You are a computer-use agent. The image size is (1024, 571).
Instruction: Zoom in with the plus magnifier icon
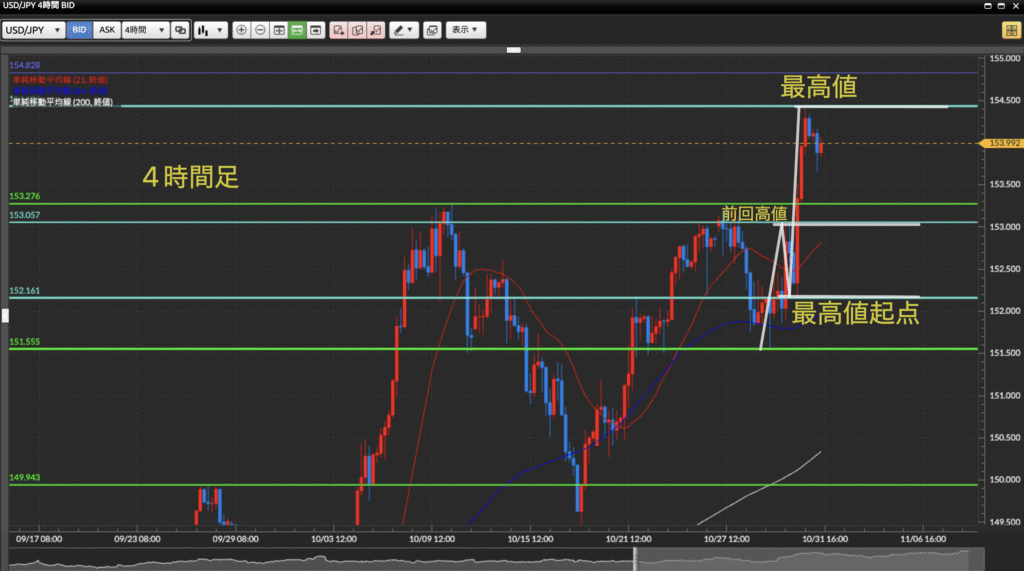coord(241,30)
